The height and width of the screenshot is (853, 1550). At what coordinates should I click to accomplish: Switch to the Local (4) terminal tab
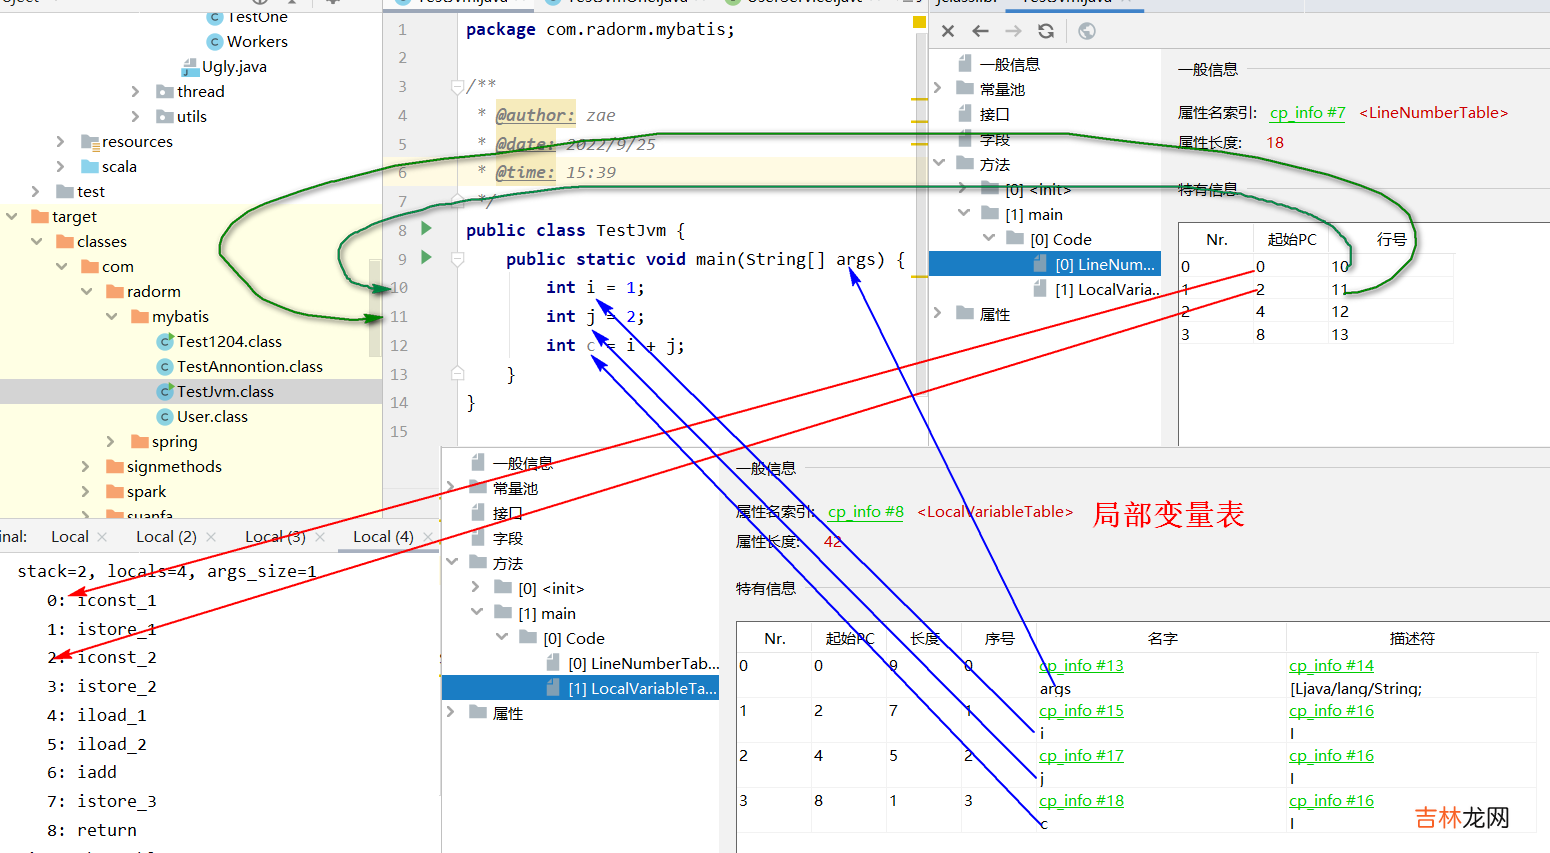click(383, 537)
